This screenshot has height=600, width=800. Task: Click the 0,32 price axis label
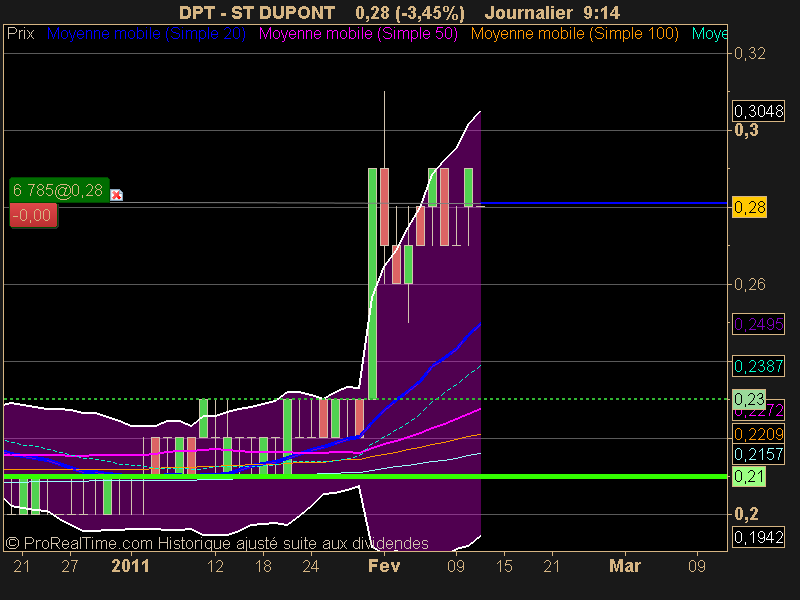coord(749,54)
